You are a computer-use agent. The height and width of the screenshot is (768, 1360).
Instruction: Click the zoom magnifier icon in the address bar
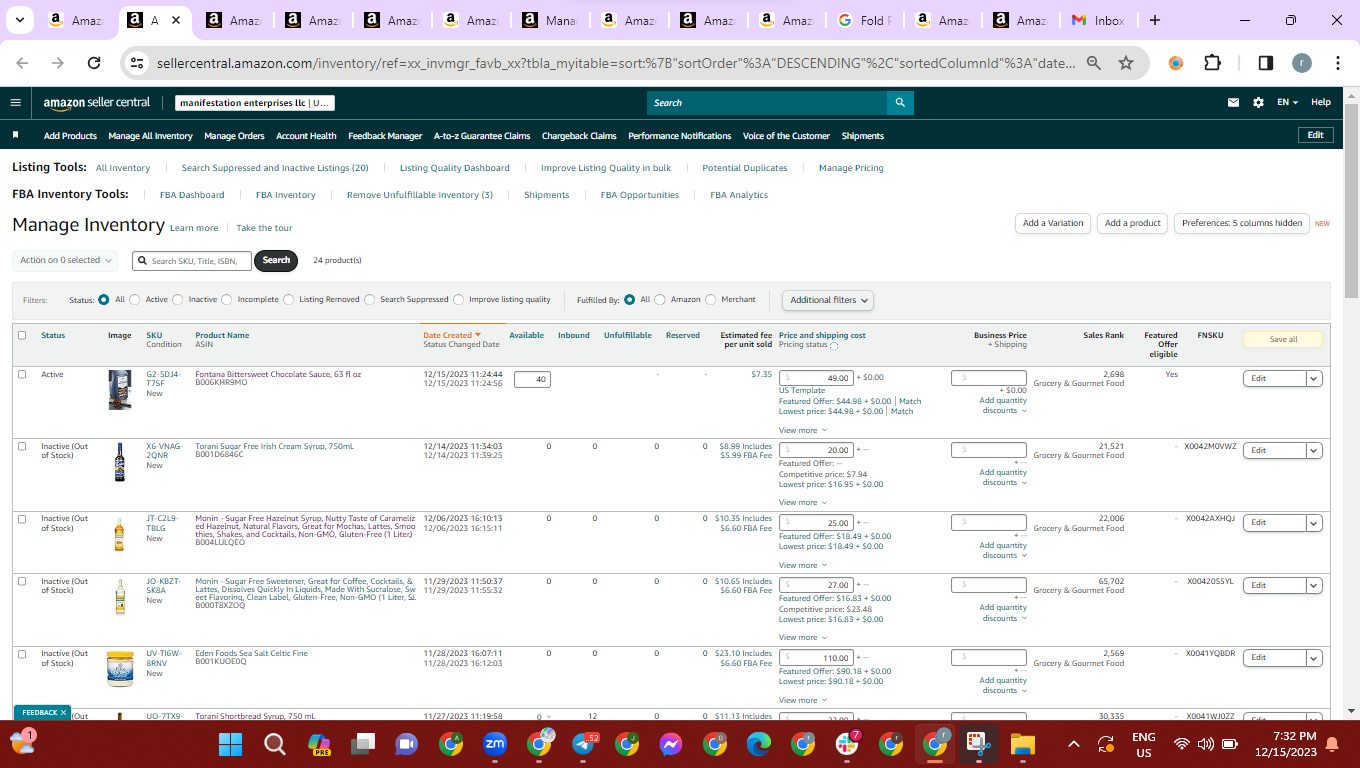pyautogui.click(x=1094, y=63)
